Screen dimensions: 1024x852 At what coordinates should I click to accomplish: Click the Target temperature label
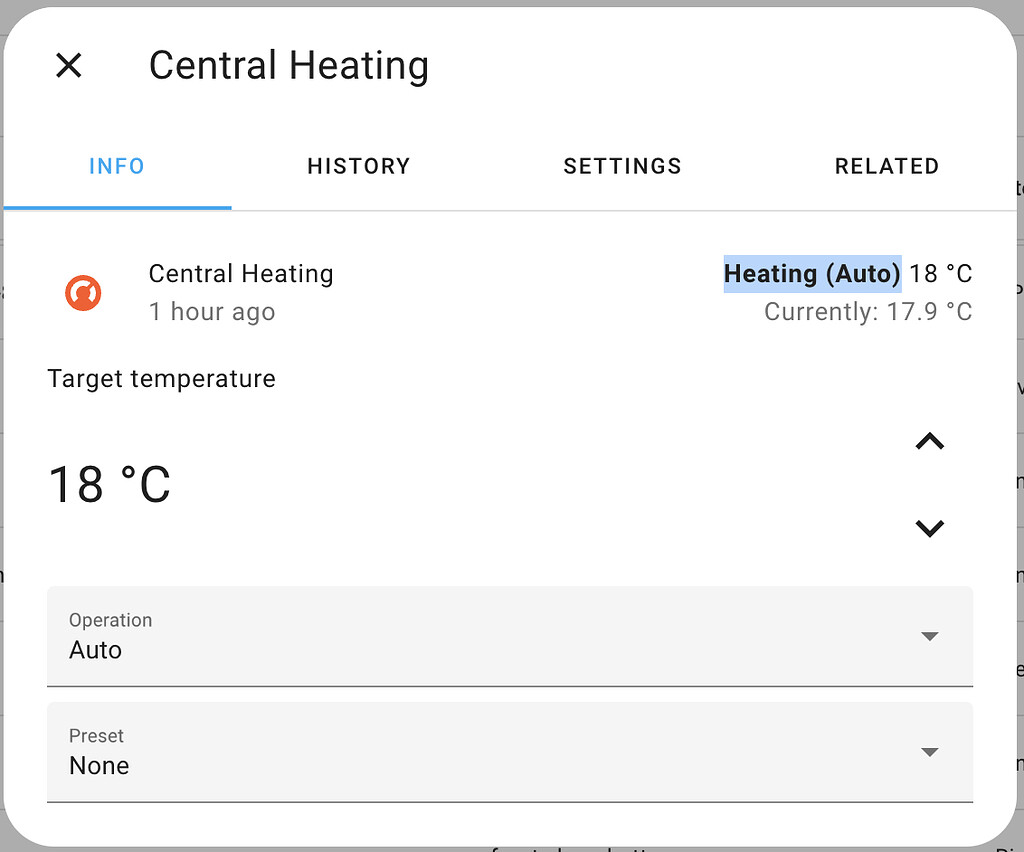pos(161,379)
